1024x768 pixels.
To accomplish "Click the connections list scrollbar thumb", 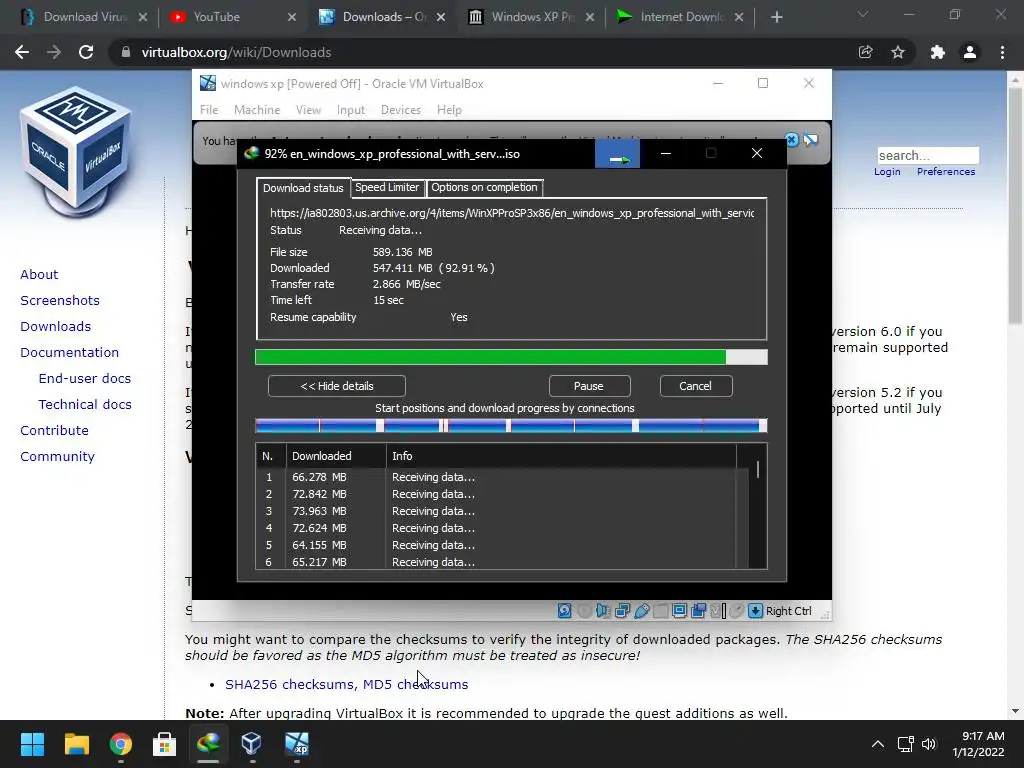I will [758, 470].
